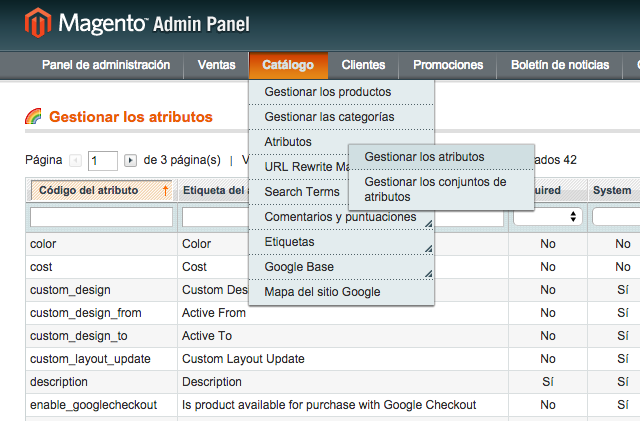This screenshot has width=640, height=421.
Task: Select Mapa del sitio Google
Action: click(341, 292)
